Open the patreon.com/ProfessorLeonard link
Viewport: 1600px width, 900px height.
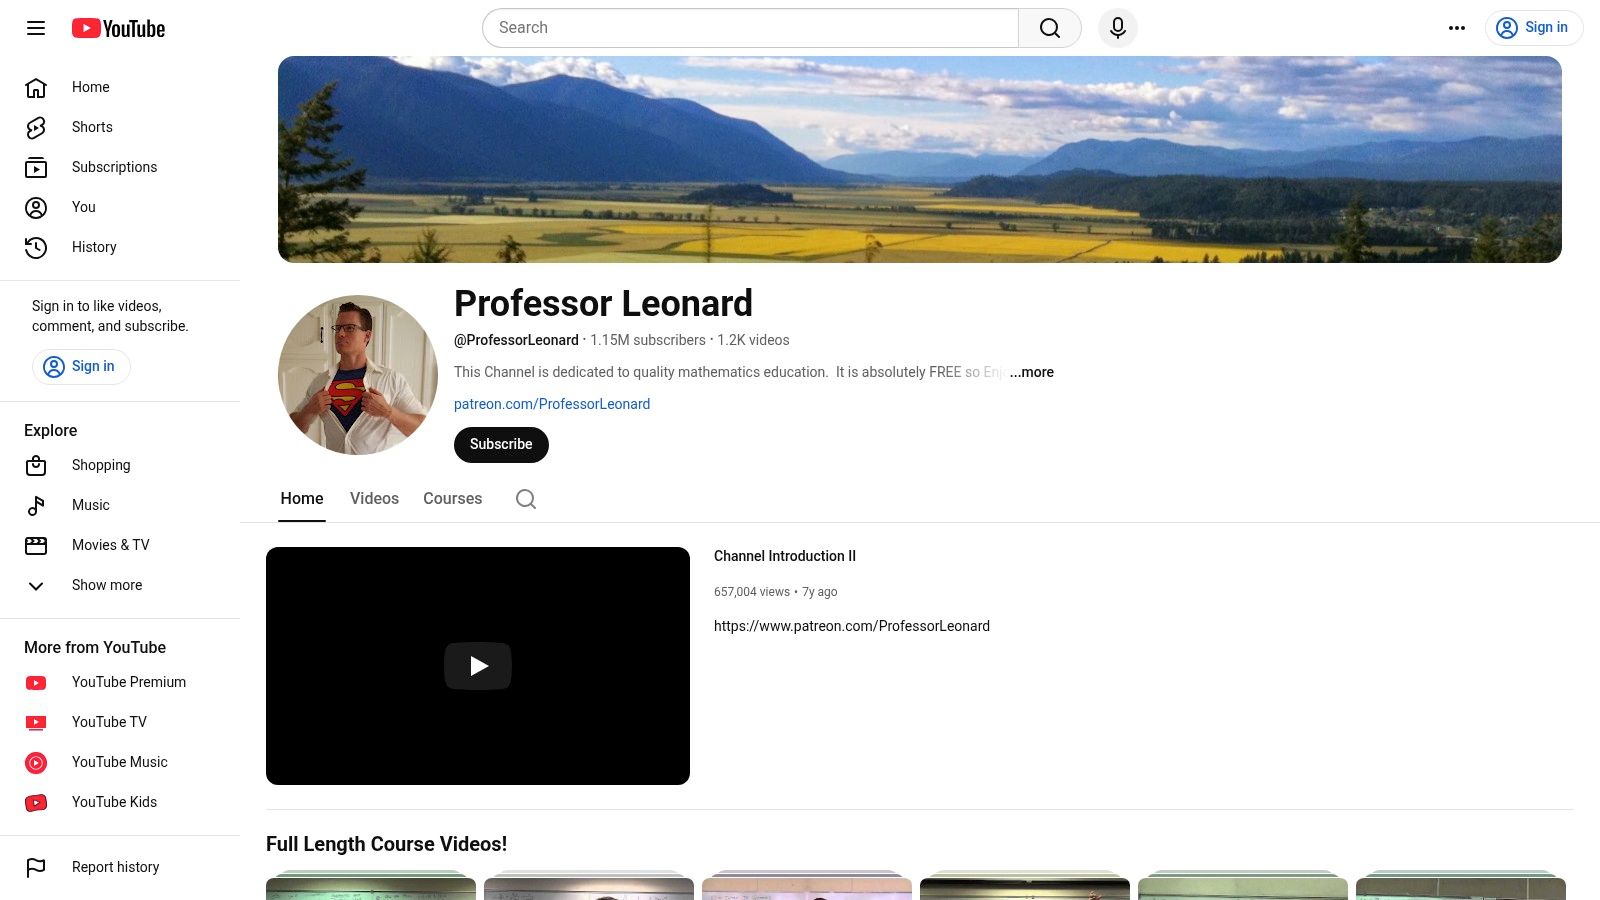click(x=552, y=404)
